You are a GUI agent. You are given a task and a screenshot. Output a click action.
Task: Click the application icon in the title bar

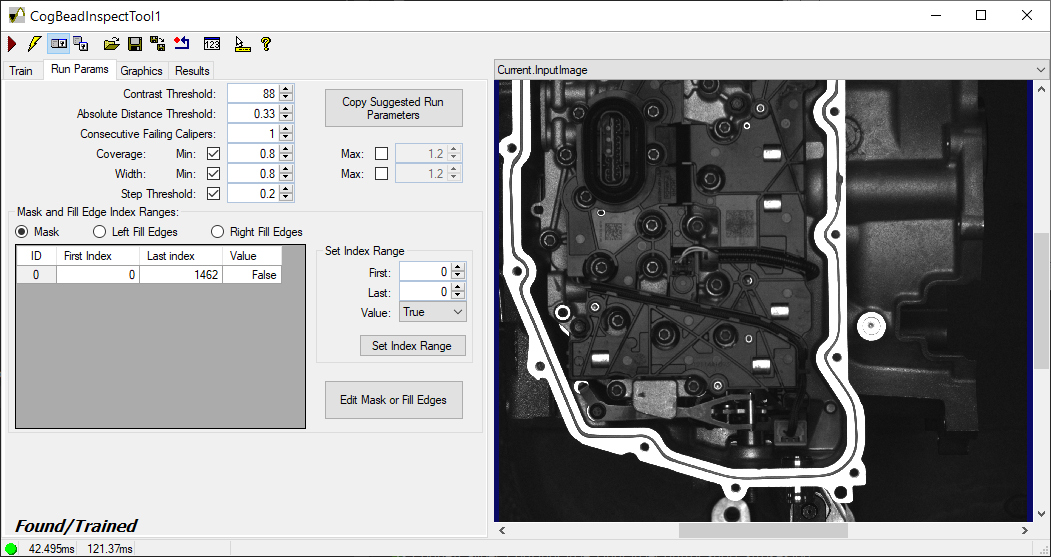tap(16, 15)
